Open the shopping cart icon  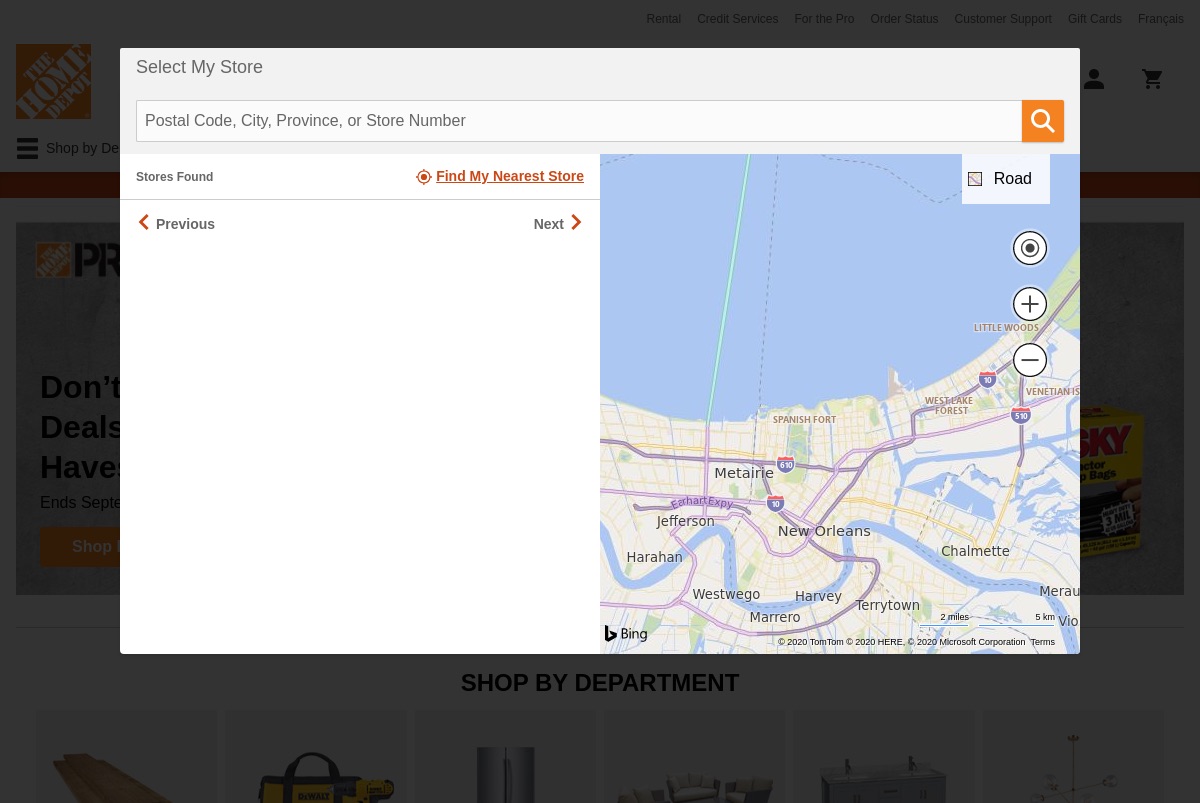1153,79
